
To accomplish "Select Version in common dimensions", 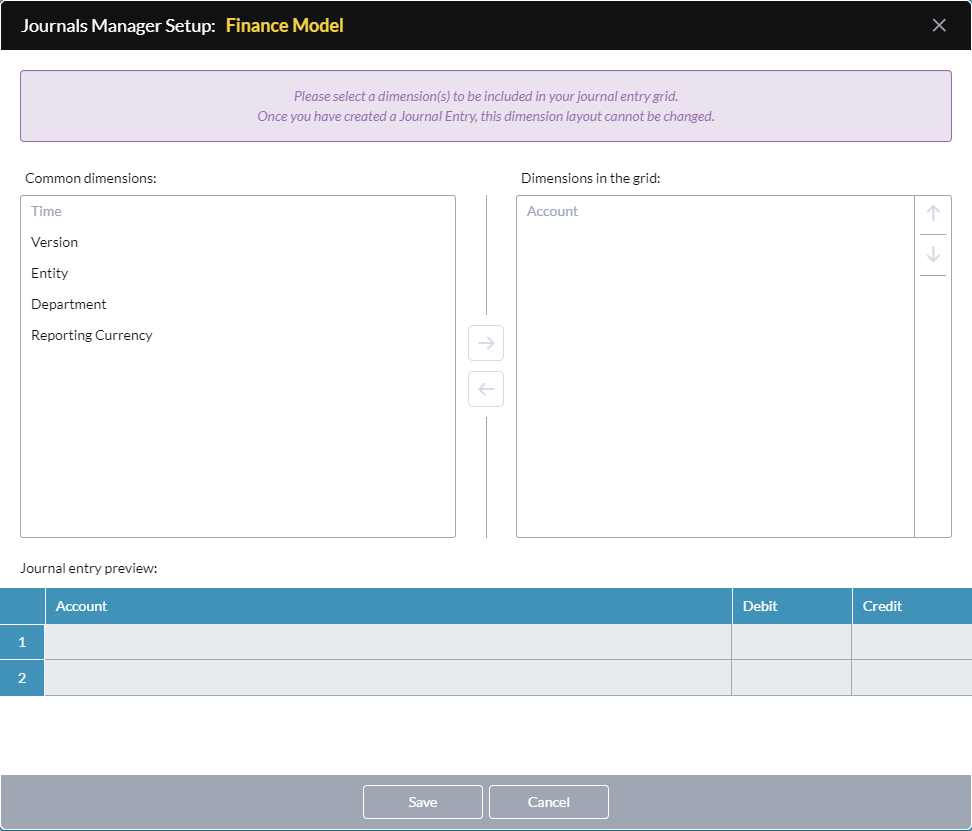I will (238, 242).
